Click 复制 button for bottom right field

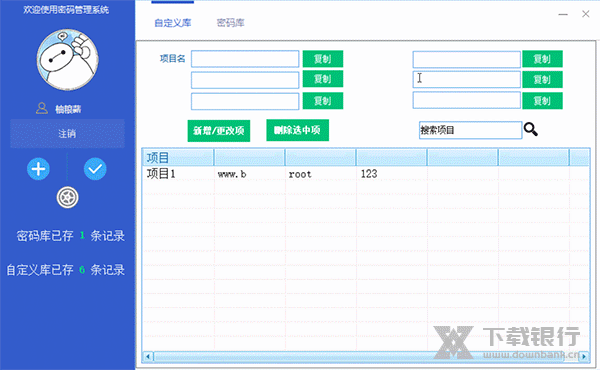pyautogui.click(x=542, y=101)
